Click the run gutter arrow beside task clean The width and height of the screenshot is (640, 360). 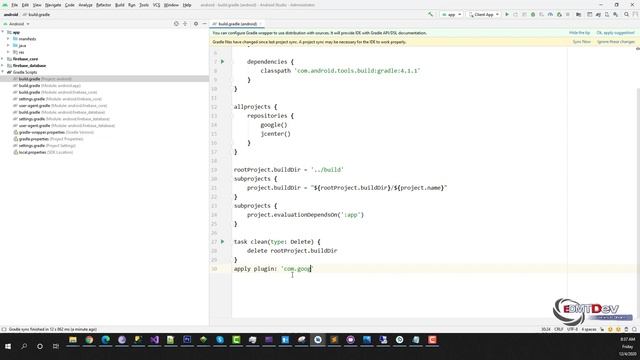coord(222,242)
